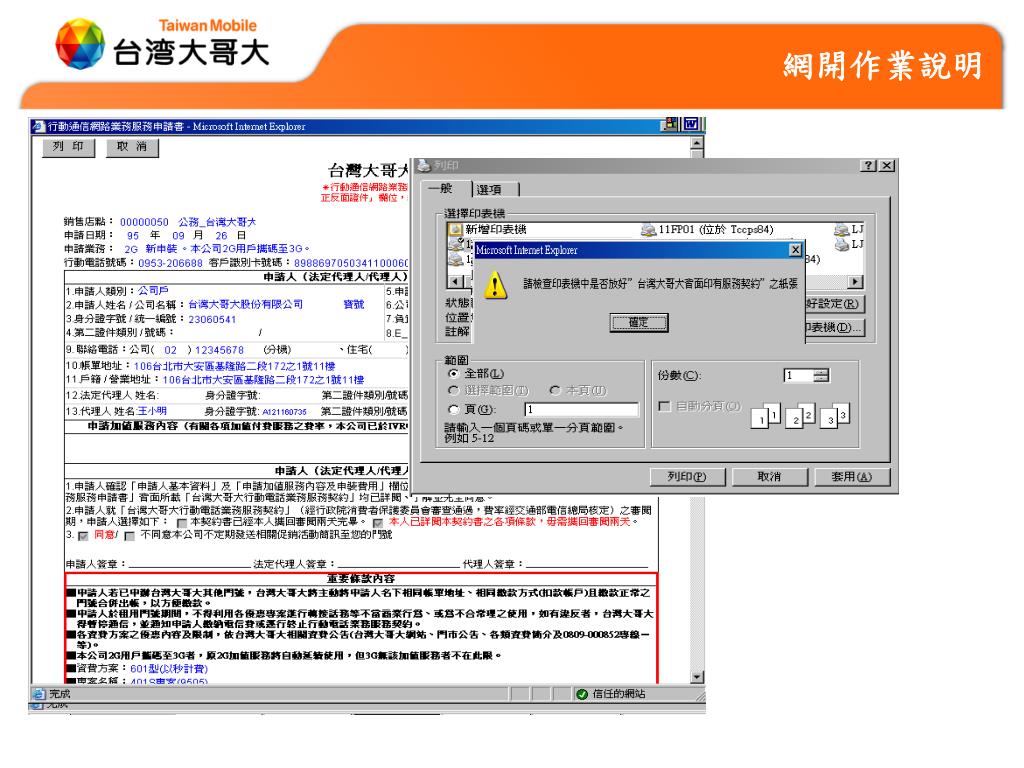
Task: Select the 新增印表機 add-printer icon
Action: (x=455, y=229)
